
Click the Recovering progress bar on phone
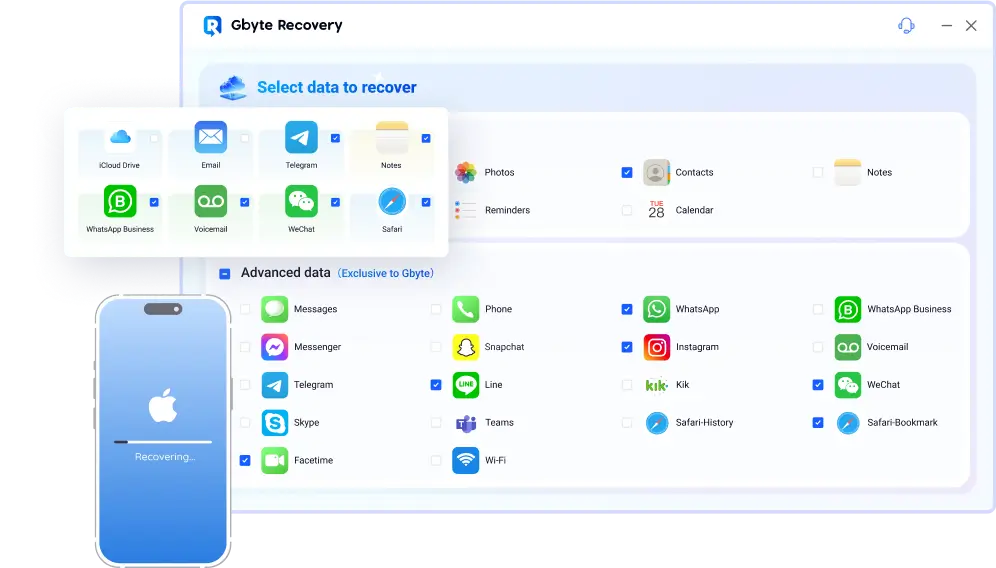[x=163, y=442]
